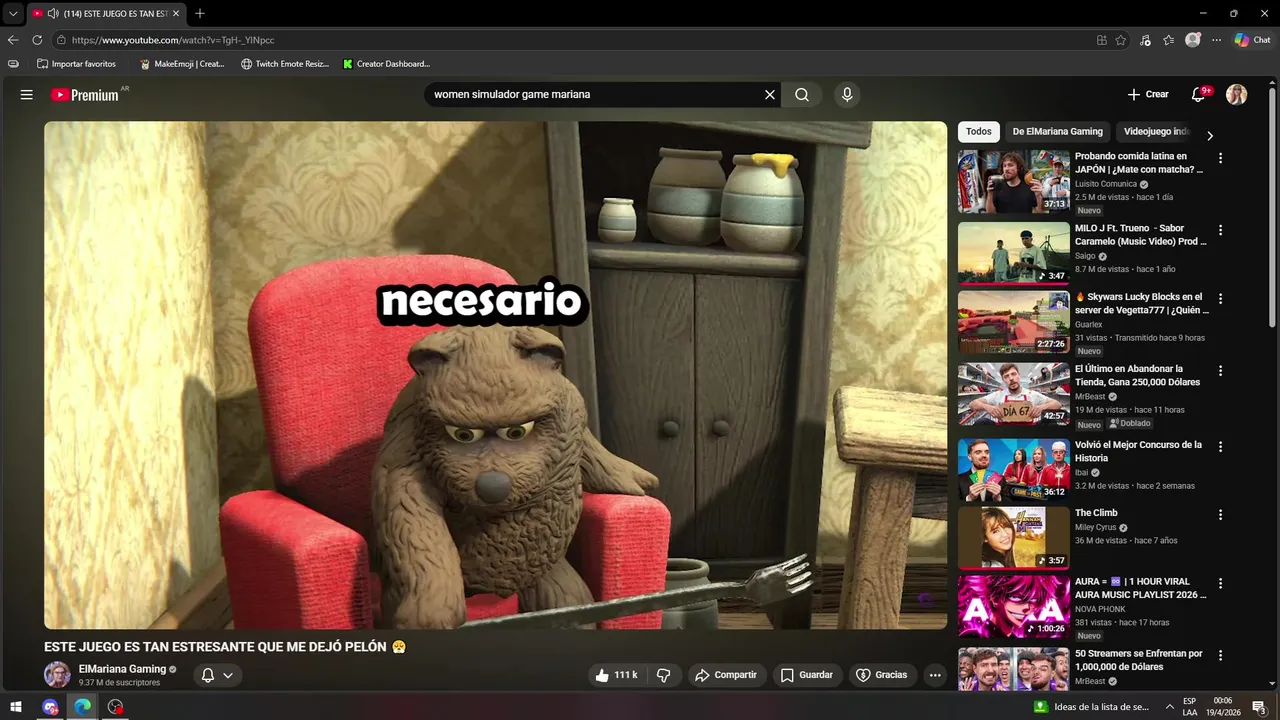Select the De ElMariana Gaming chip
Image resolution: width=1280 pixels, height=720 pixels.
pos(1057,132)
